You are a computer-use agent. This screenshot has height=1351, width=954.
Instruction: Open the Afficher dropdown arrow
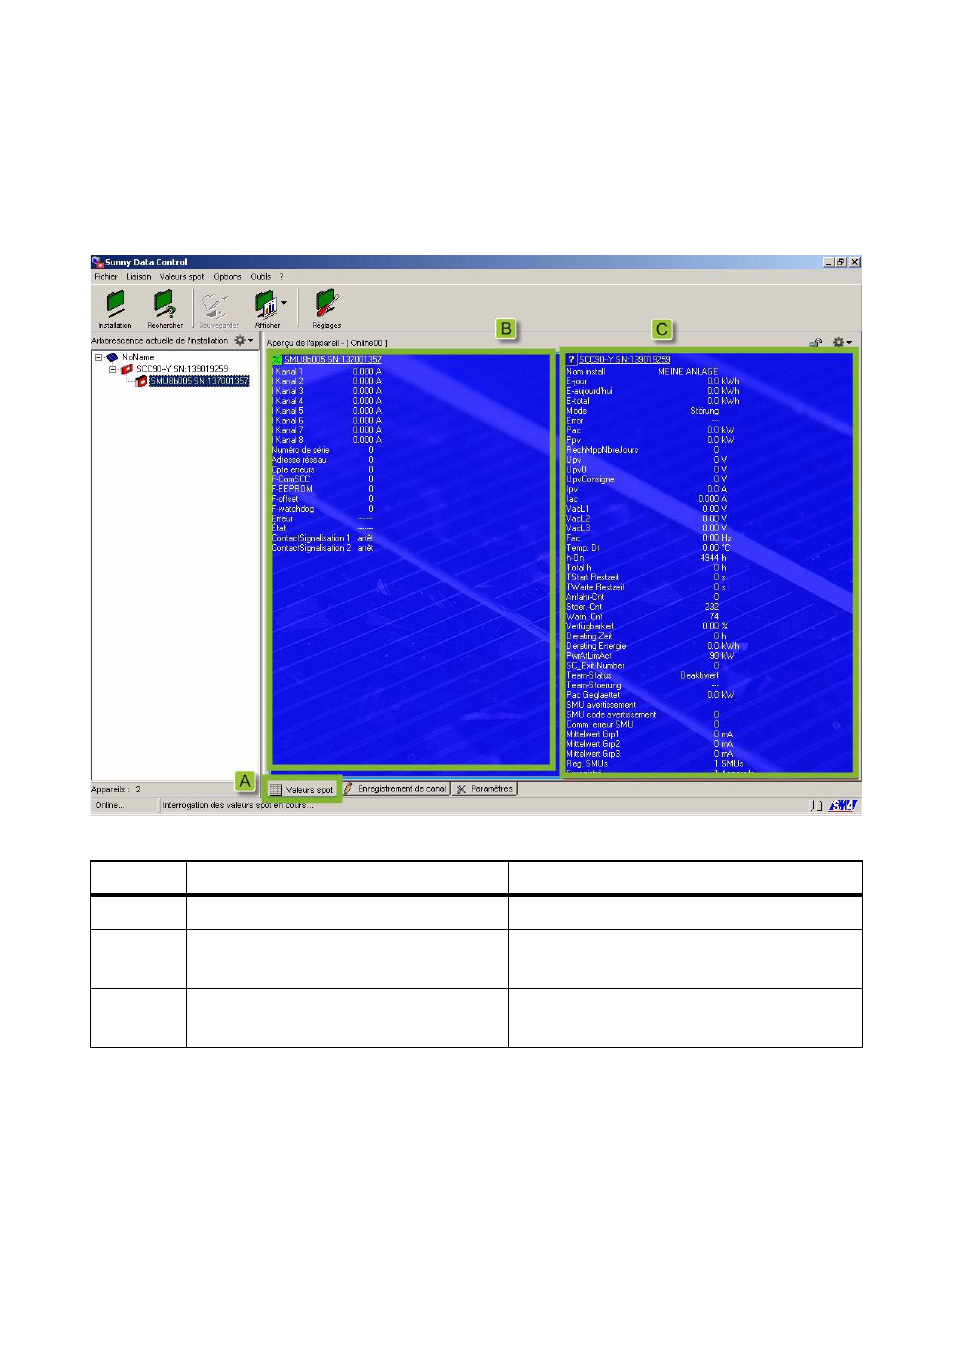pos(284,303)
